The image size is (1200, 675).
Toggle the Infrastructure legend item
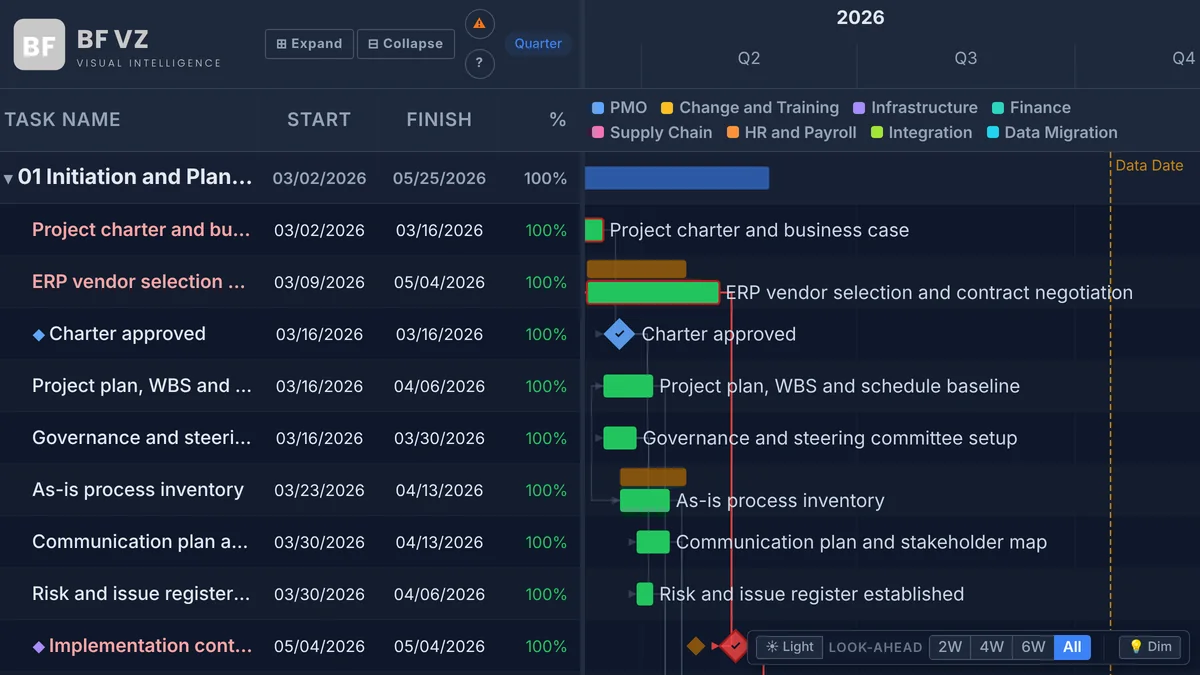point(915,107)
